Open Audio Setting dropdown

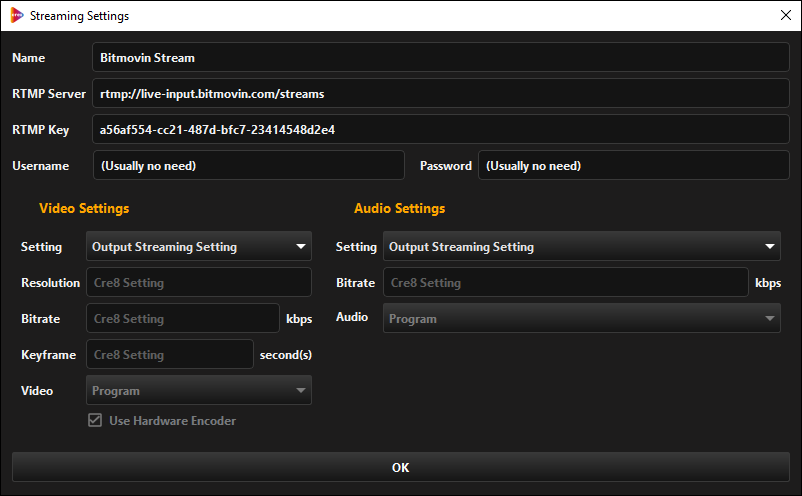point(582,246)
